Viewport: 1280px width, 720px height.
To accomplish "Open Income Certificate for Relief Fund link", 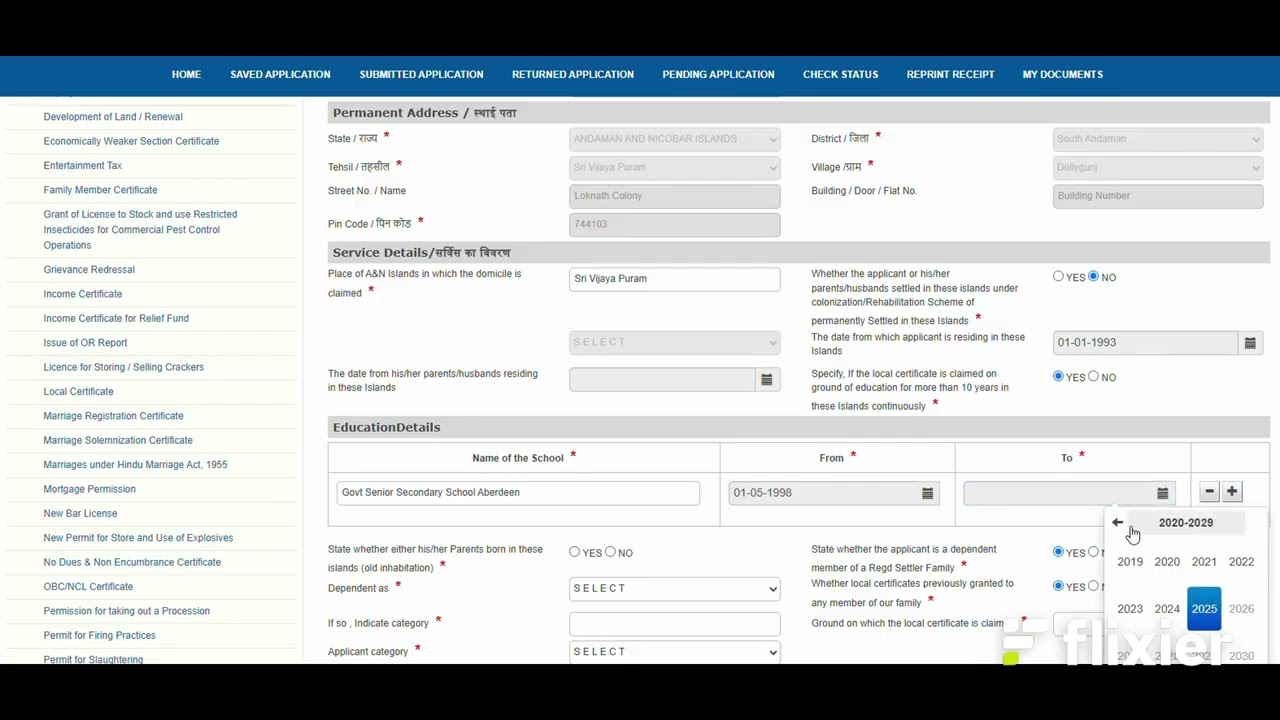I will click(116, 318).
